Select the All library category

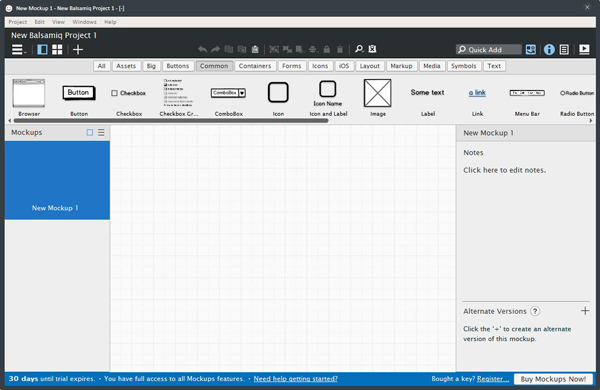[101, 66]
